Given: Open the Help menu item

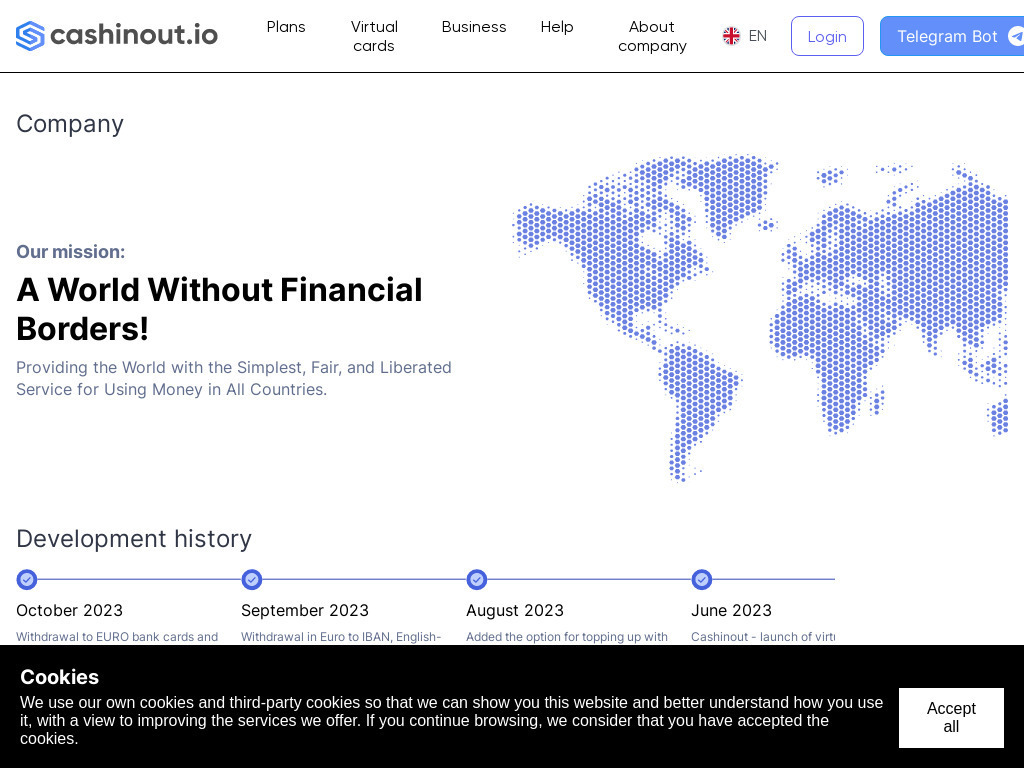Looking at the screenshot, I should tap(557, 27).
